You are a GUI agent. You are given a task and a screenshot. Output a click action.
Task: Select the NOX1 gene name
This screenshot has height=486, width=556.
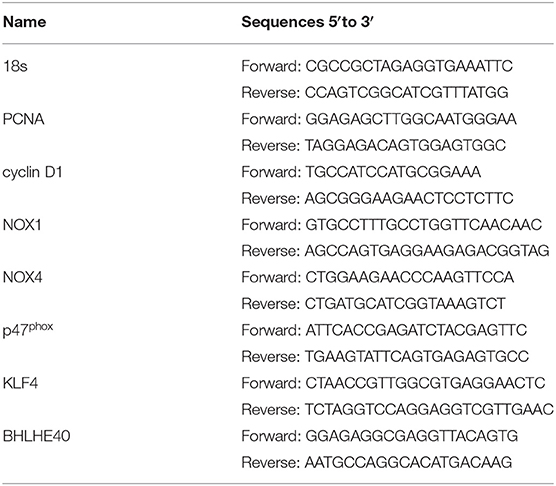pos(22,225)
